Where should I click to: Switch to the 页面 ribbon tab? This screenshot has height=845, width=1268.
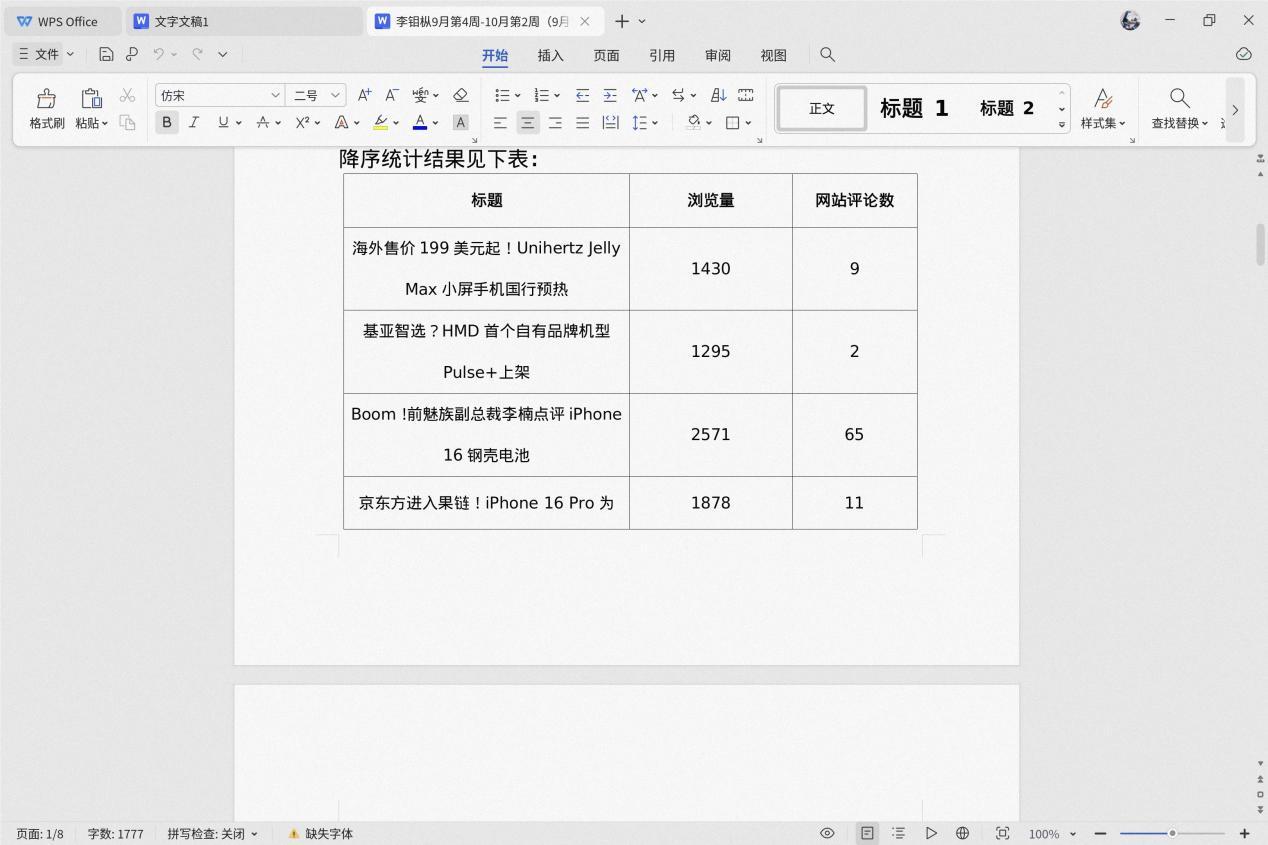click(606, 55)
